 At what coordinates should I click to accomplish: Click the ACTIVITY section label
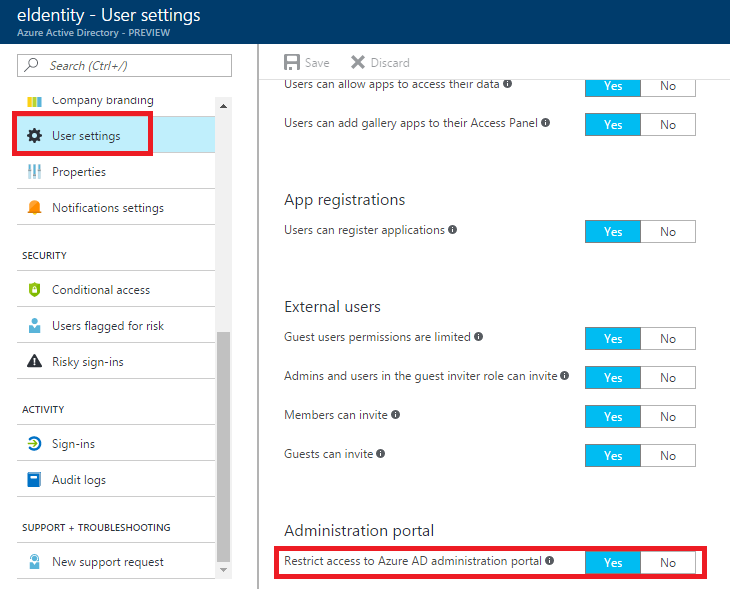point(43,409)
